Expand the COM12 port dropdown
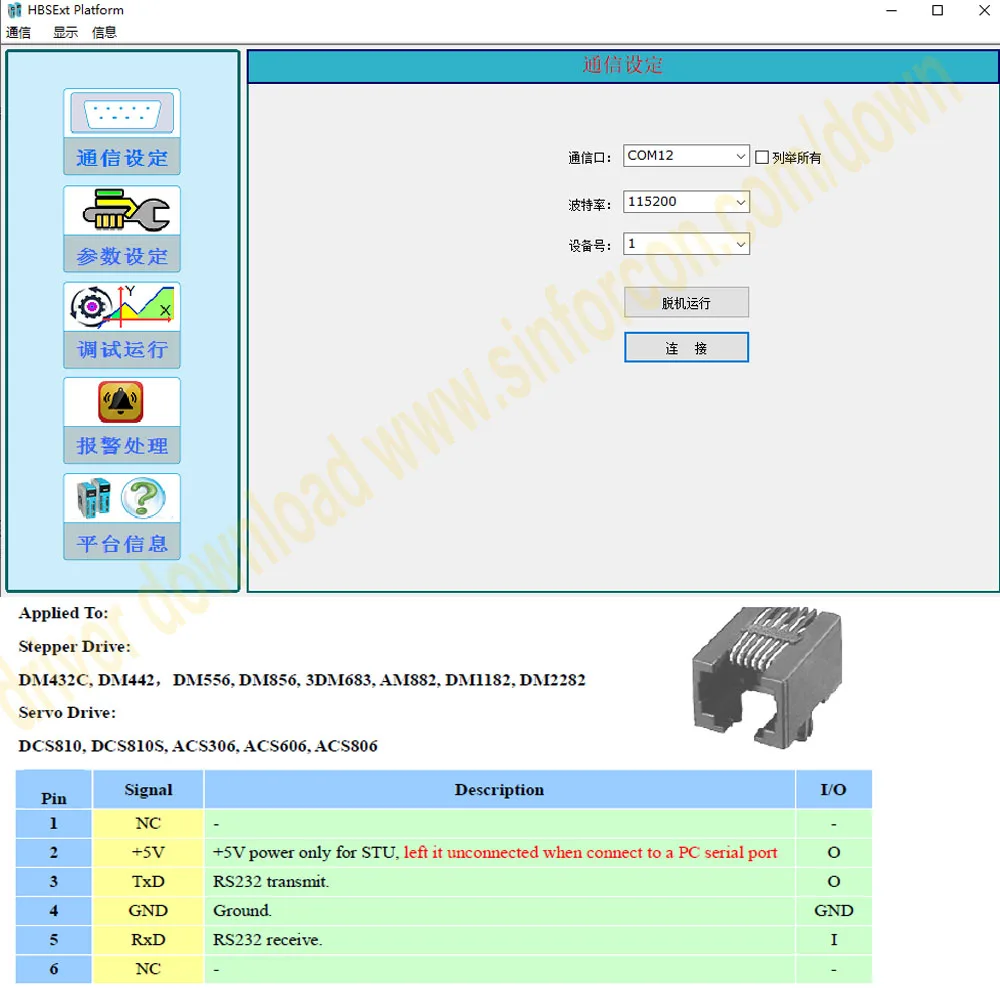1000x1000 pixels. click(x=740, y=156)
